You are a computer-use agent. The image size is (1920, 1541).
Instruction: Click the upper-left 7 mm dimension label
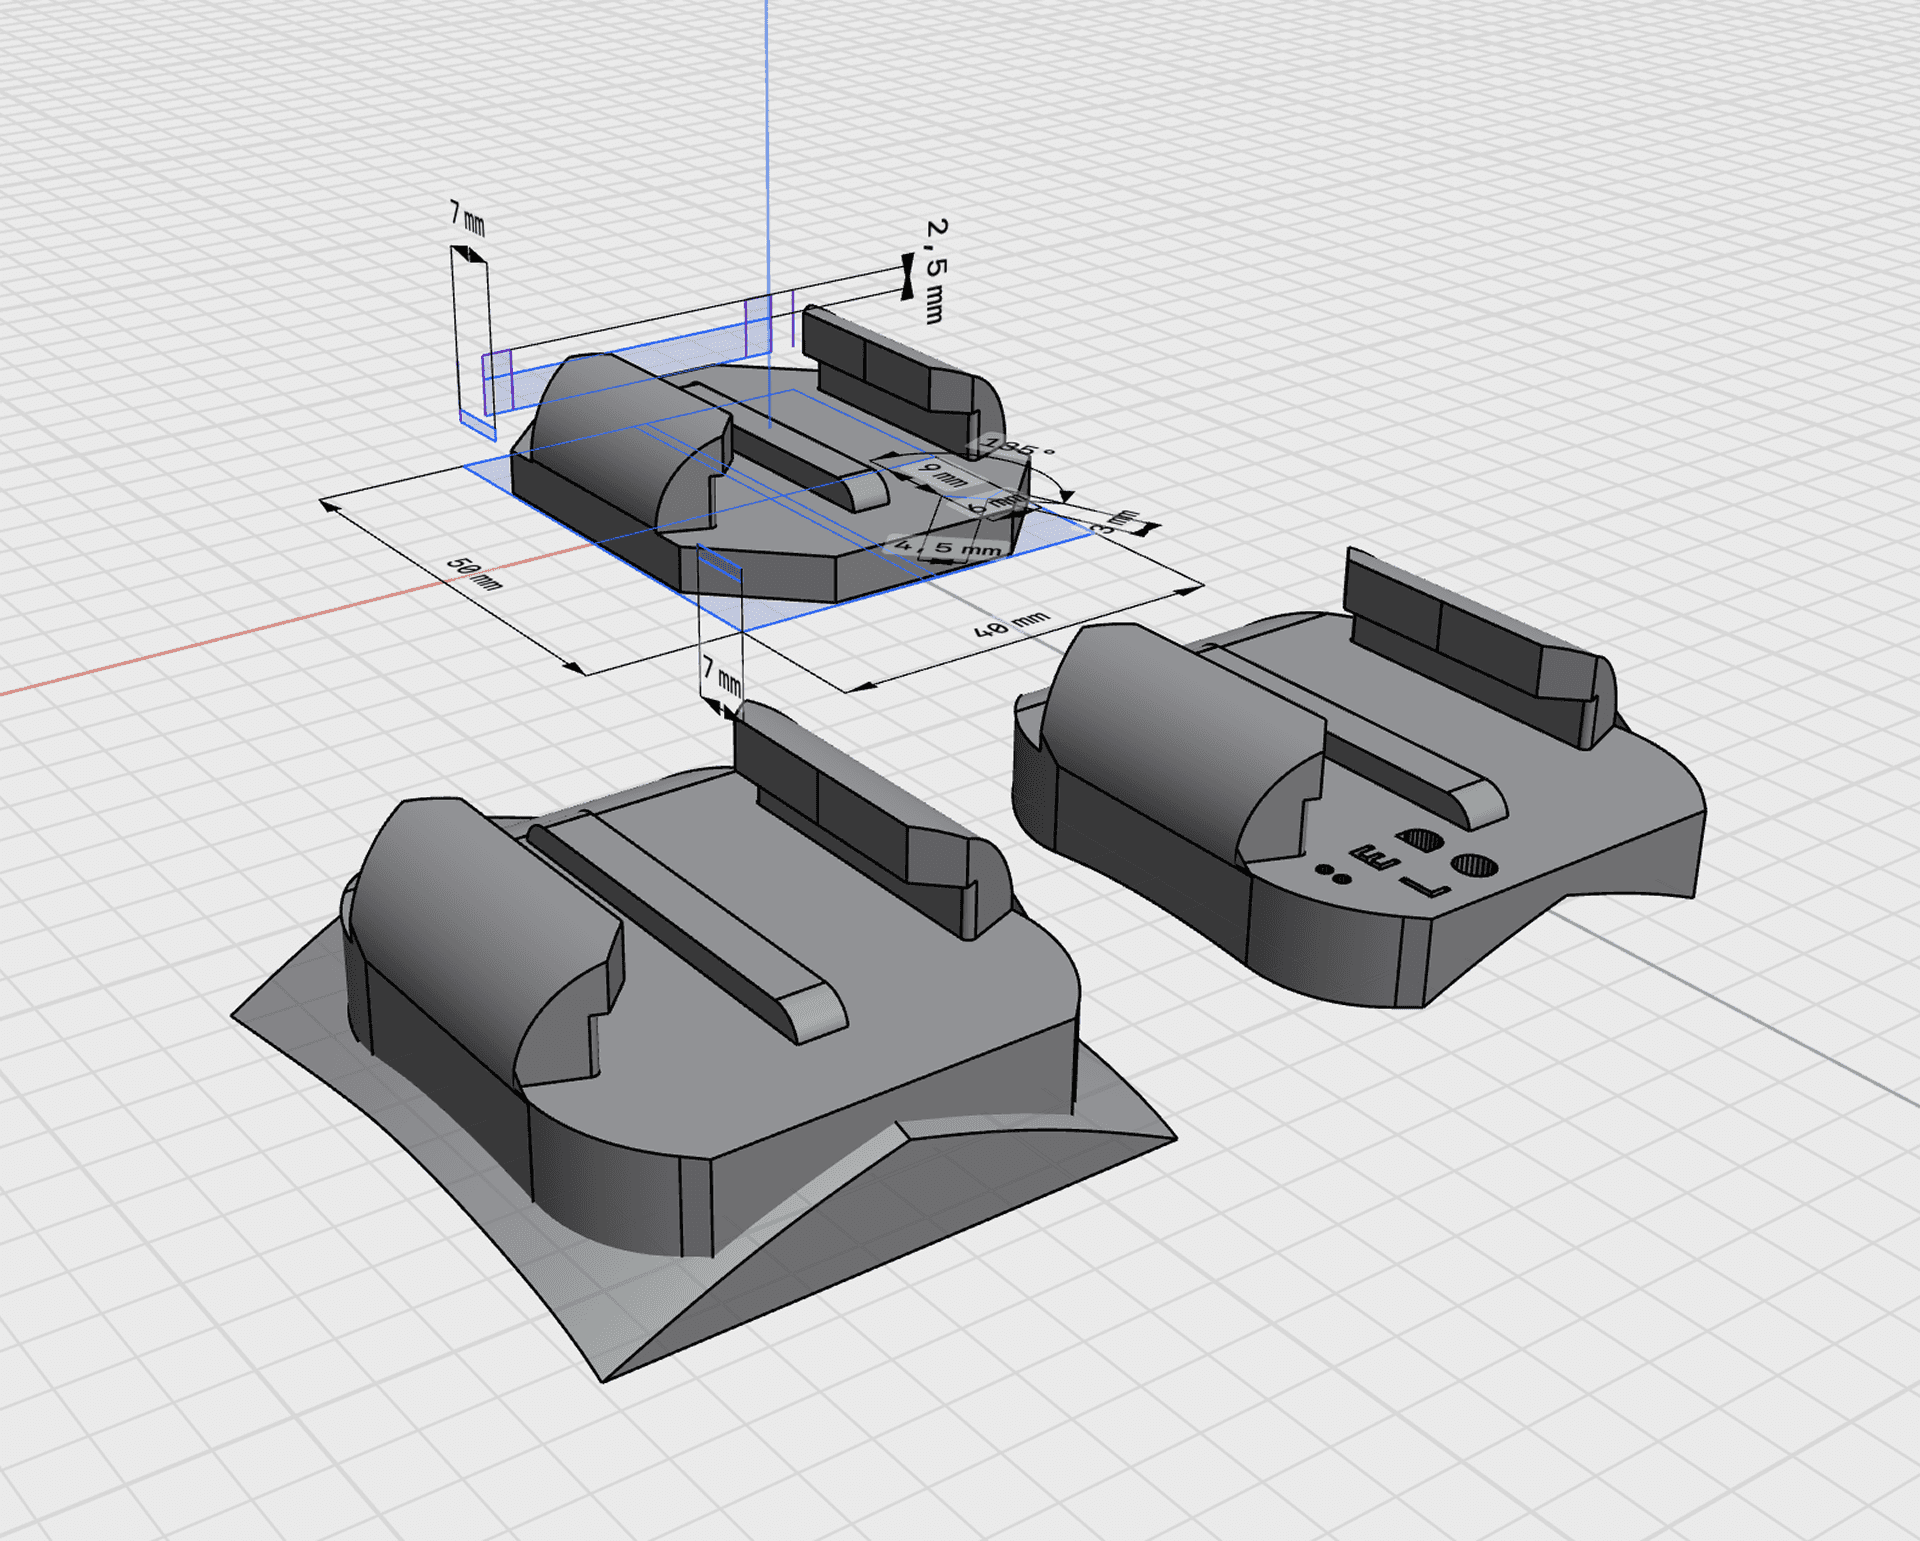(466, 217)
